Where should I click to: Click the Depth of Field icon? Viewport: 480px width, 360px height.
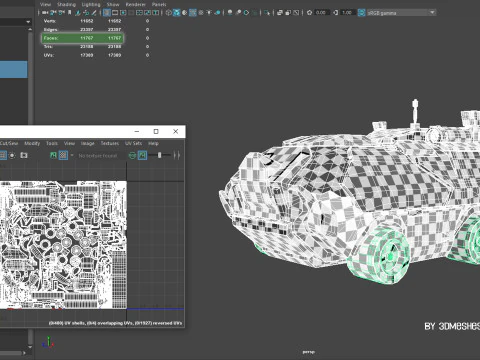255,13
